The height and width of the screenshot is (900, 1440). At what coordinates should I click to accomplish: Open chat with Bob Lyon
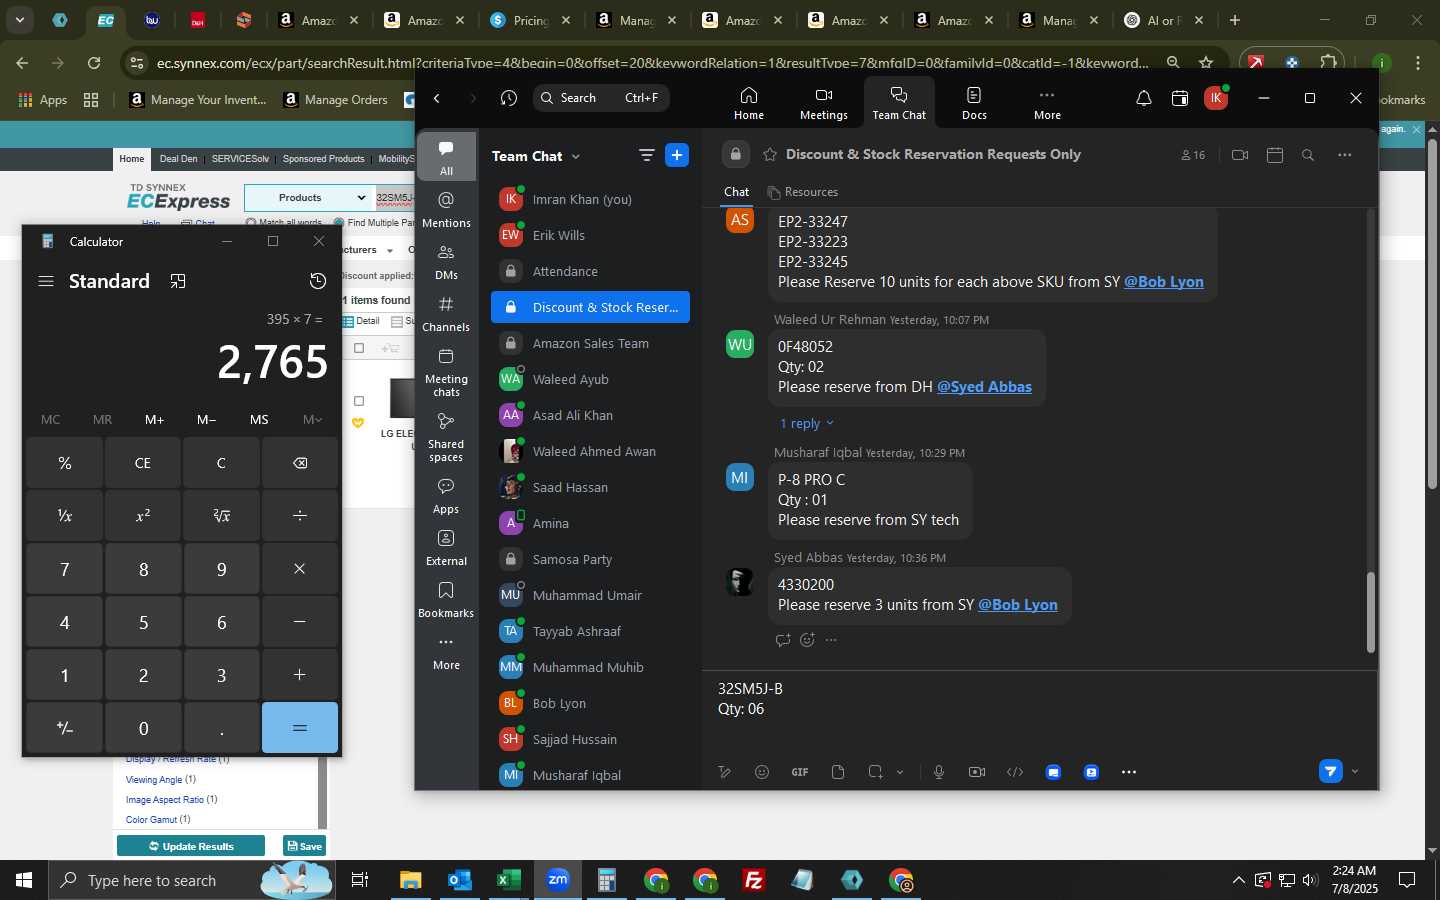(590, 703)
